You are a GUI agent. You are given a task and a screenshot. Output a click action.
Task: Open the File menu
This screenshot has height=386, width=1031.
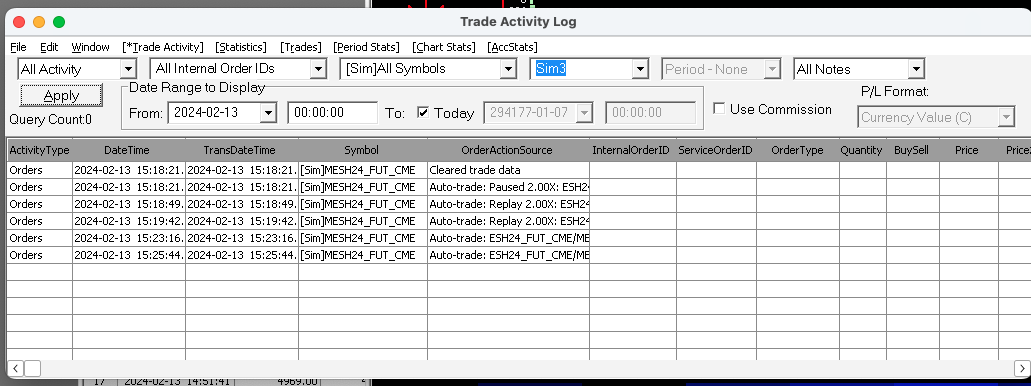[x=18, y=47]
